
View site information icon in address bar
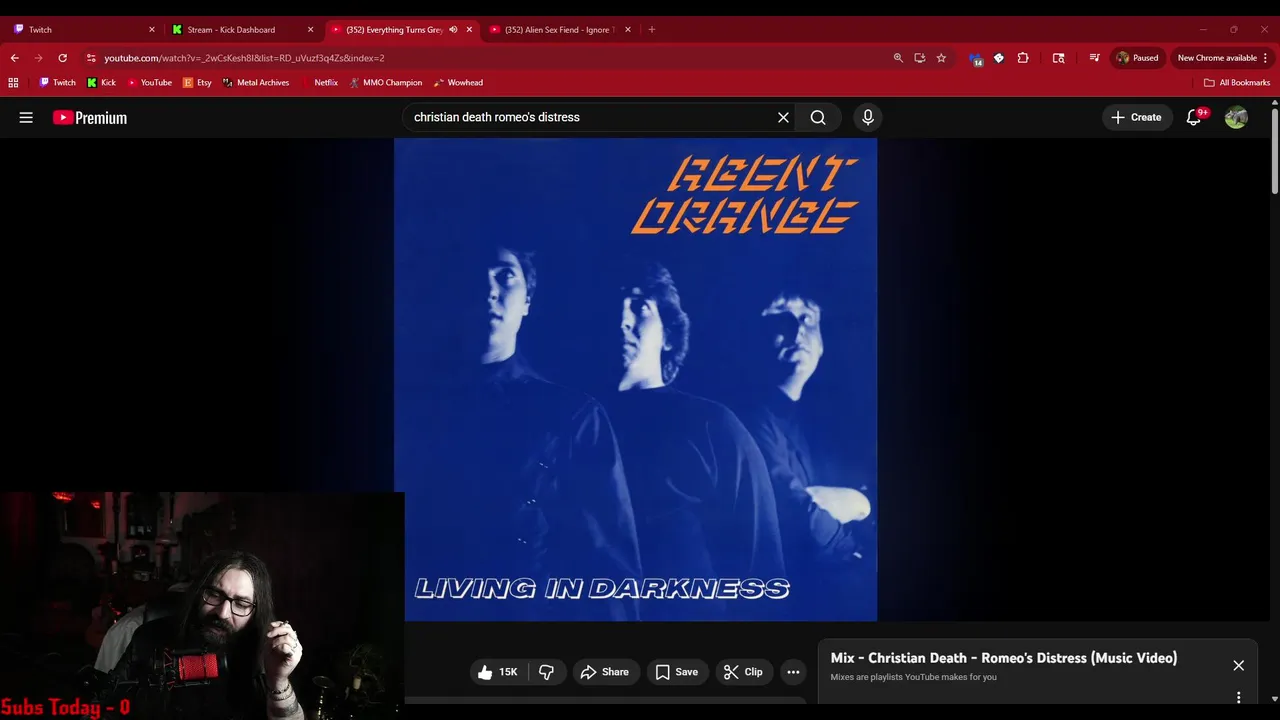[x=91, y=58]
